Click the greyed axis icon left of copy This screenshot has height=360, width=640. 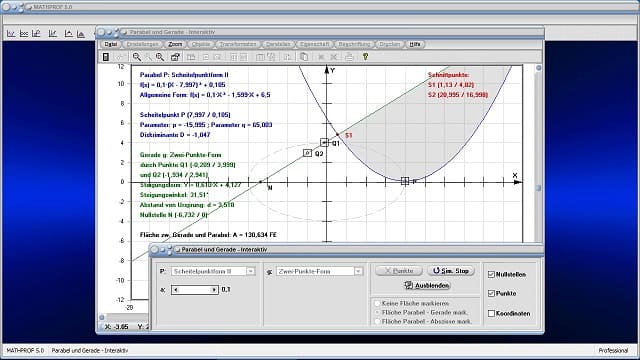point(287,57)
